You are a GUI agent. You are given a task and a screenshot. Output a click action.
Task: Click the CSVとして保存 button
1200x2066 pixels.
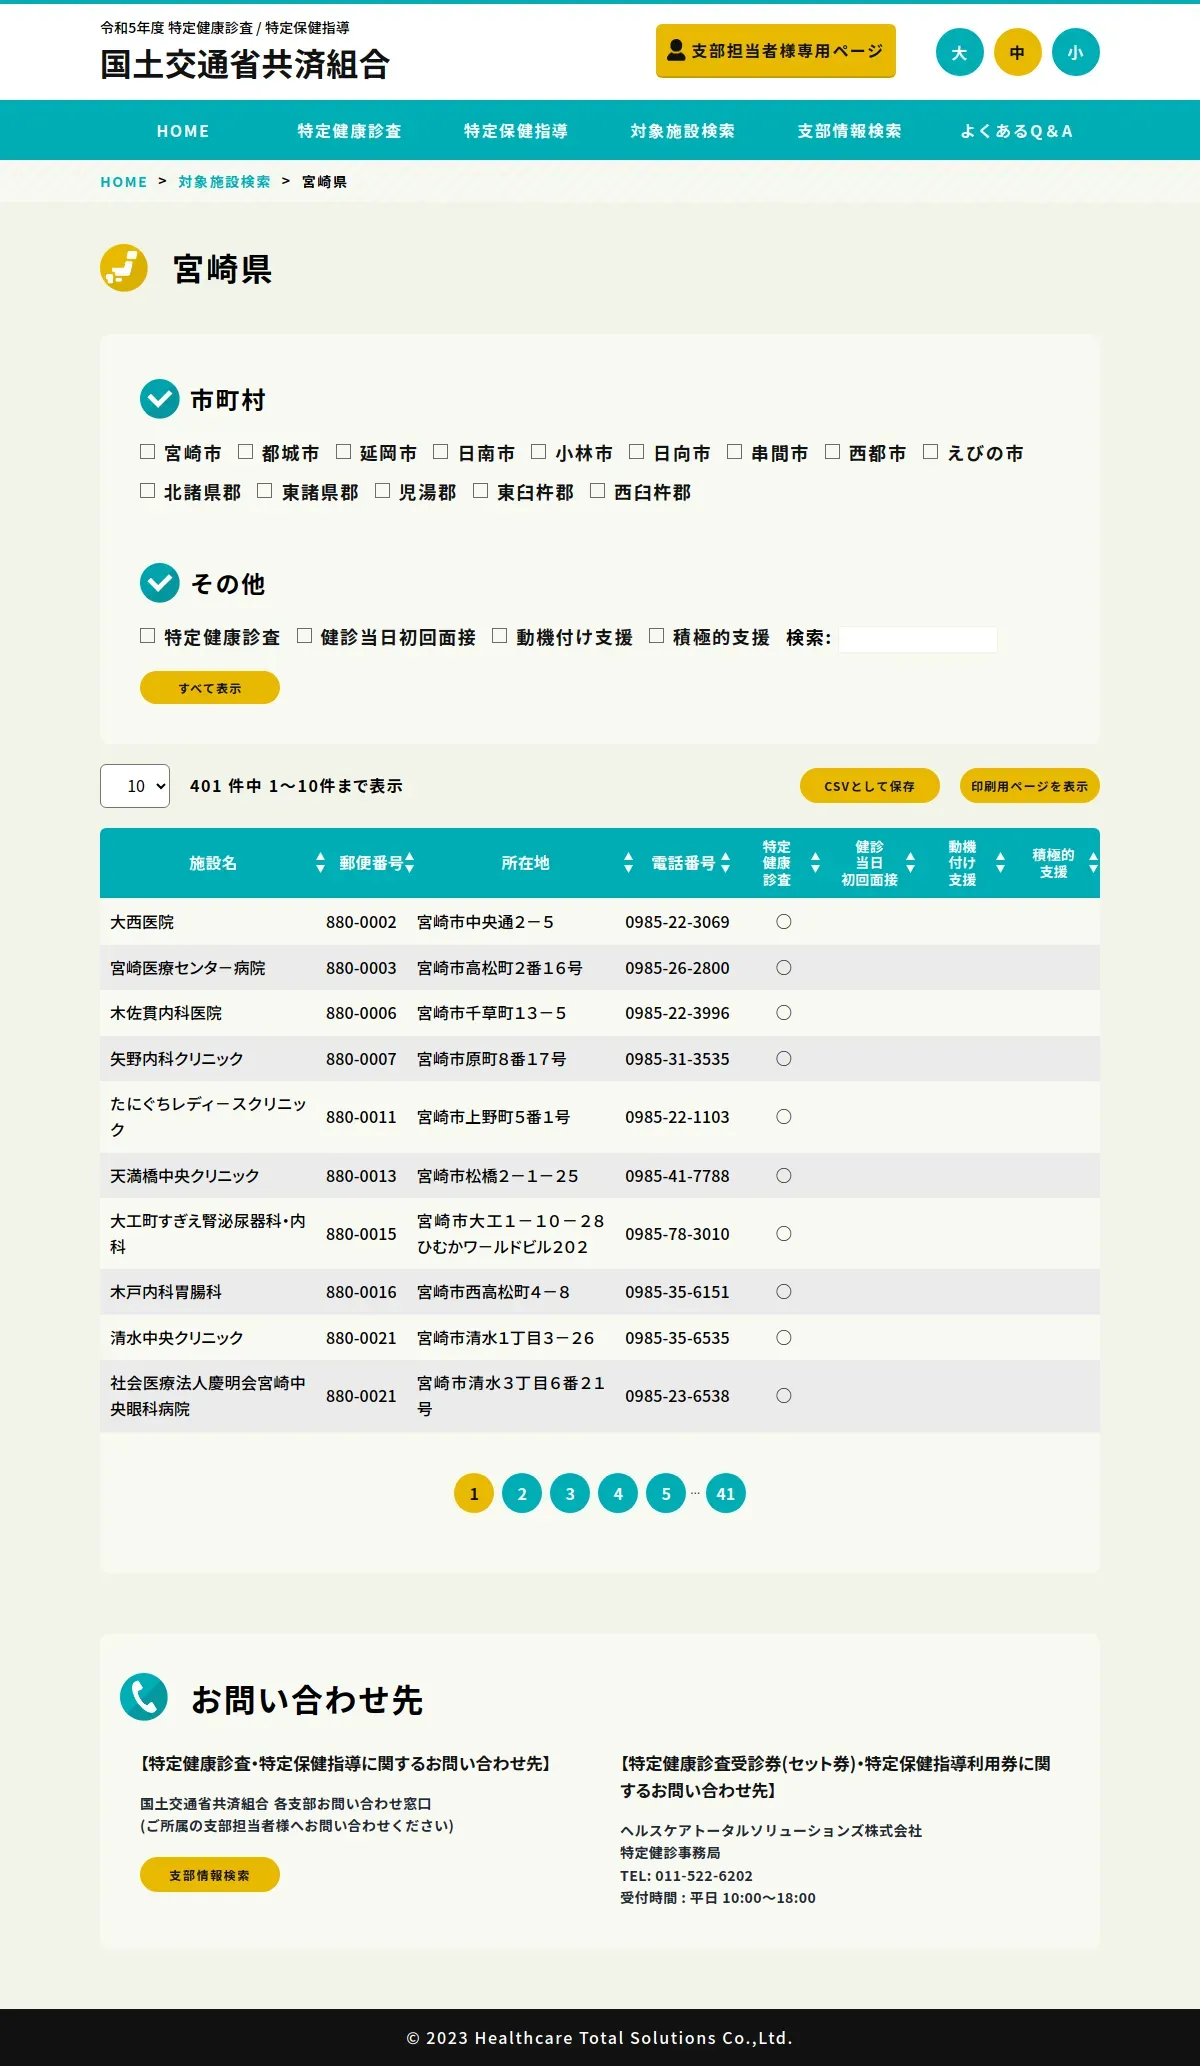[x=870, y=786]
